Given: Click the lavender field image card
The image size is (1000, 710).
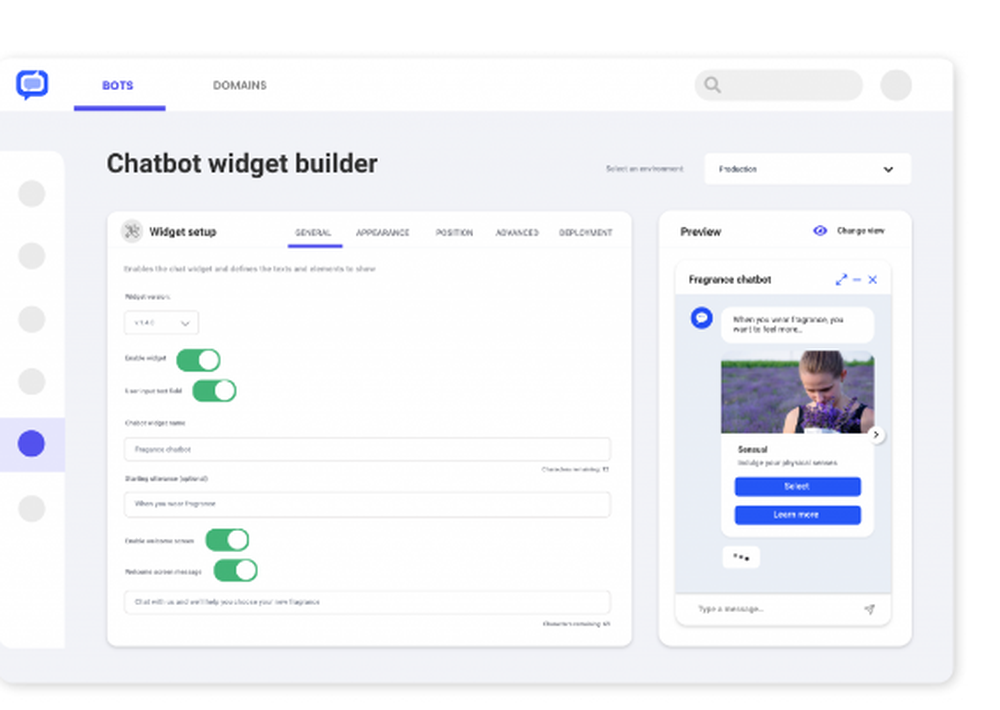Looking at the screenshot, I should (x=797, y=392).
